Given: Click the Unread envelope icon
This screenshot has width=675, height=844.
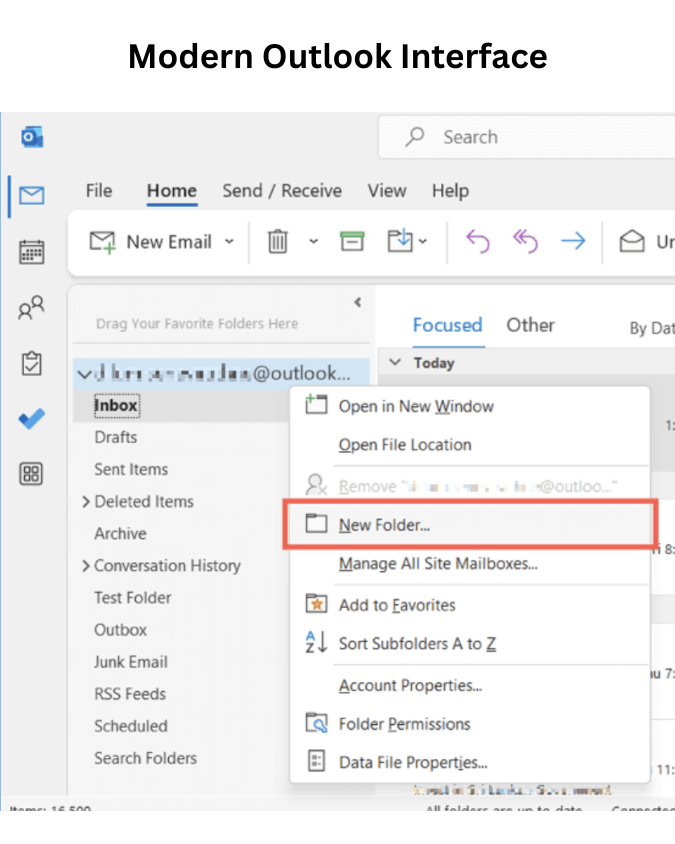Looking at the screenshot, I should (x=632, y=241).
